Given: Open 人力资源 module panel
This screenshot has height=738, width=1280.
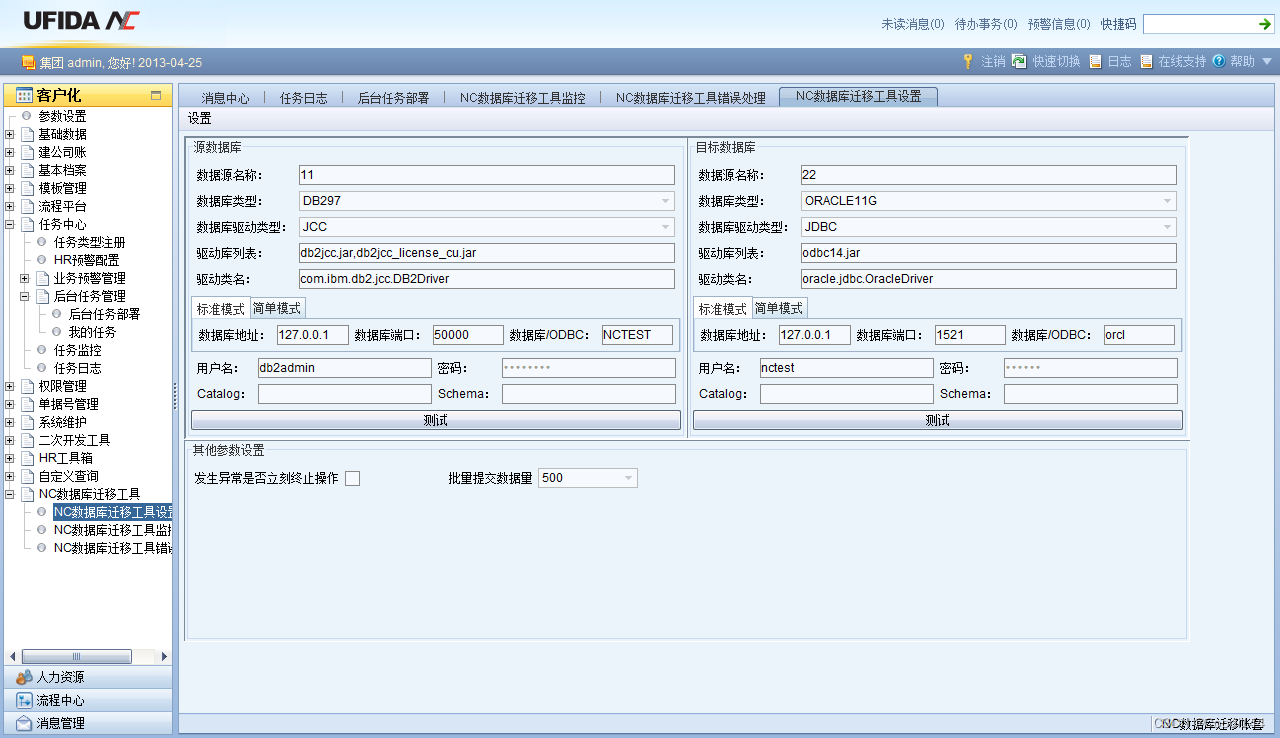Looking at the screenshot, I should 88,677.
